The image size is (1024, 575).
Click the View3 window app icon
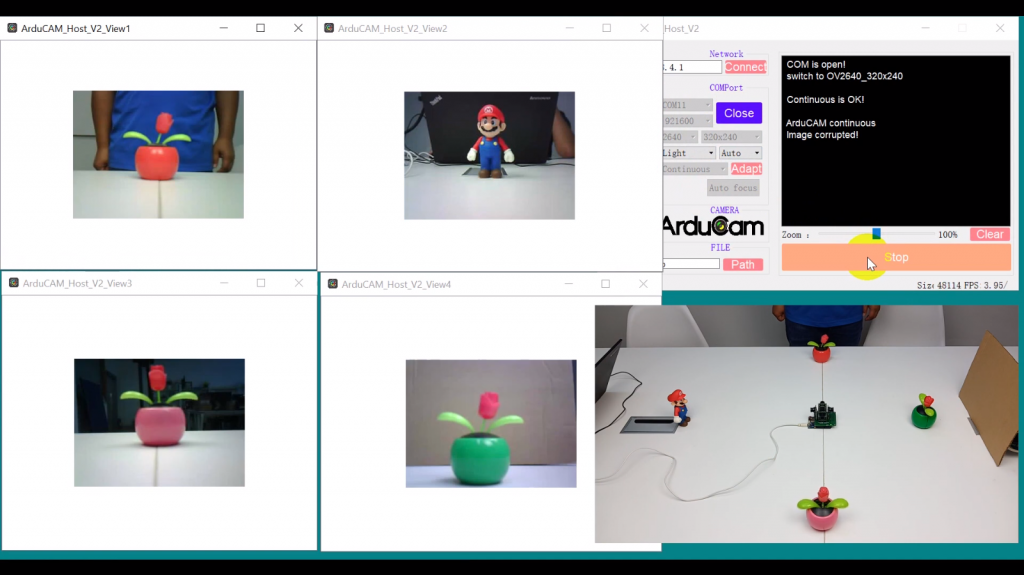14,283
